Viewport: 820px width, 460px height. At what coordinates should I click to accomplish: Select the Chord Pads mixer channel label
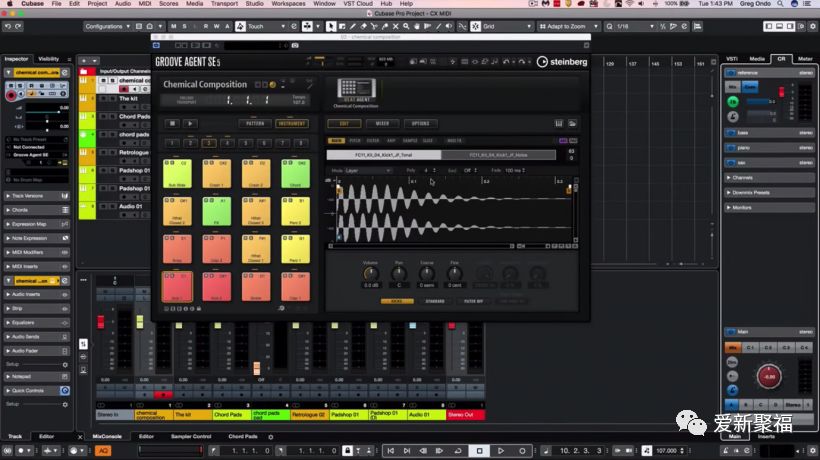click(228, 414)
